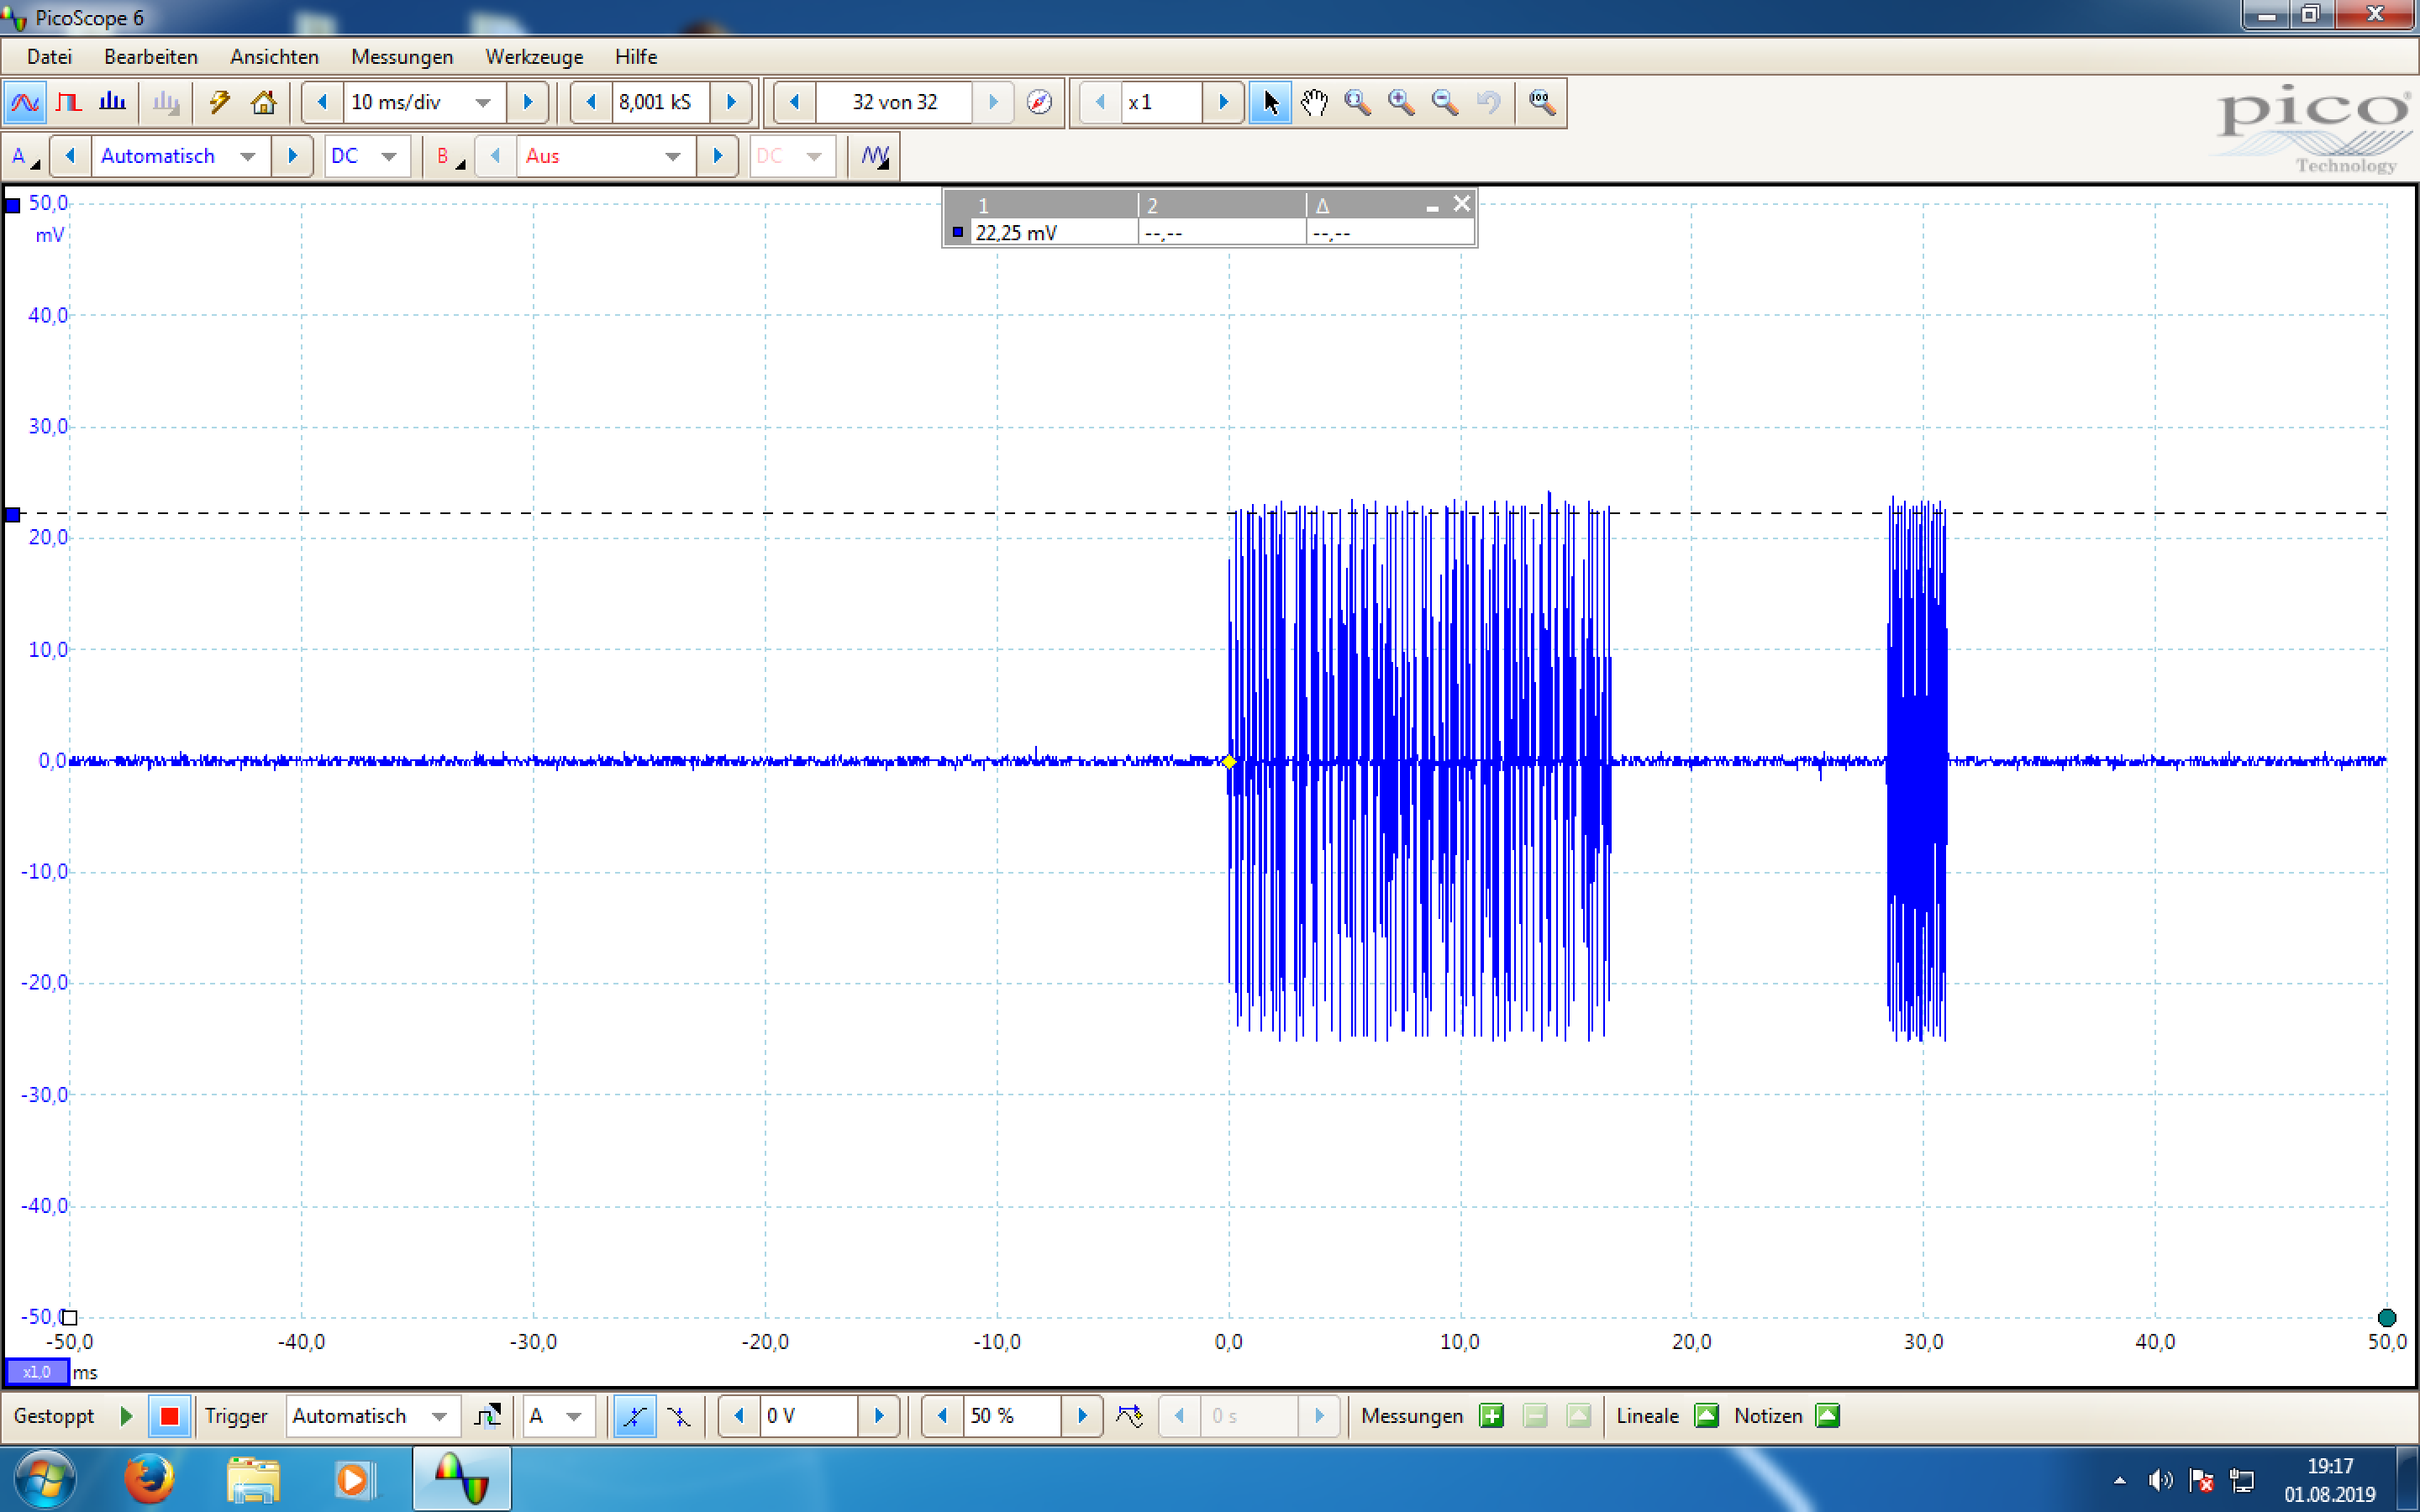Decrease timebase with left arrow

pos(322,102)
